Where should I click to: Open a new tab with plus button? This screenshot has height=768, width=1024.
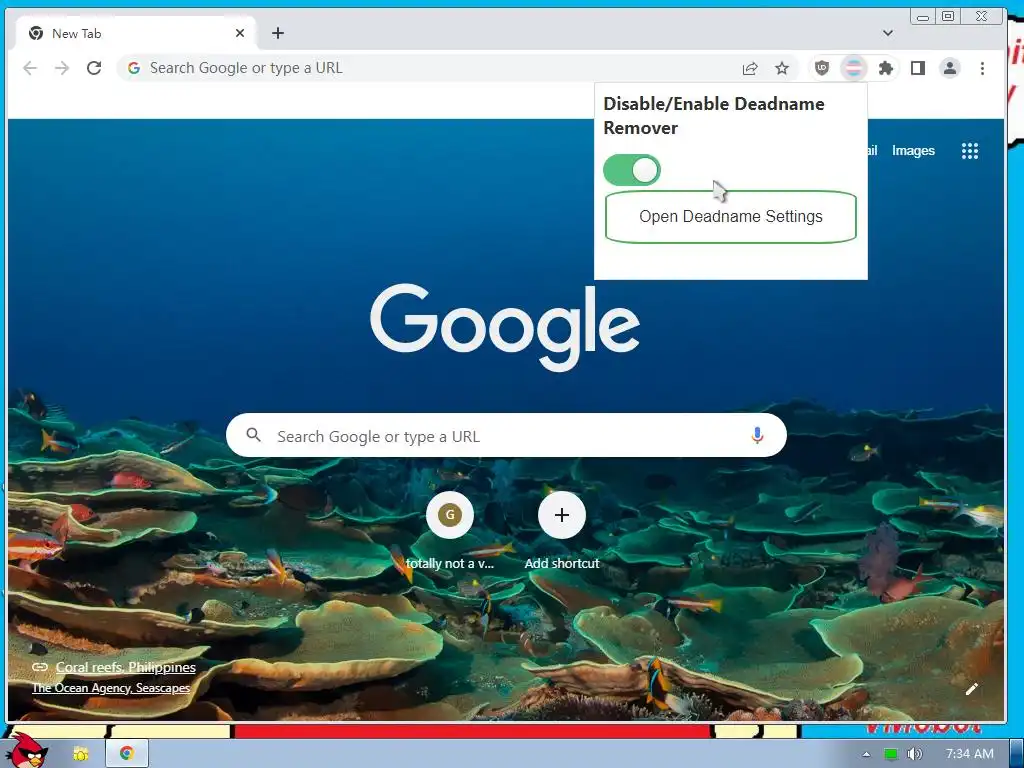click(278, 33)
